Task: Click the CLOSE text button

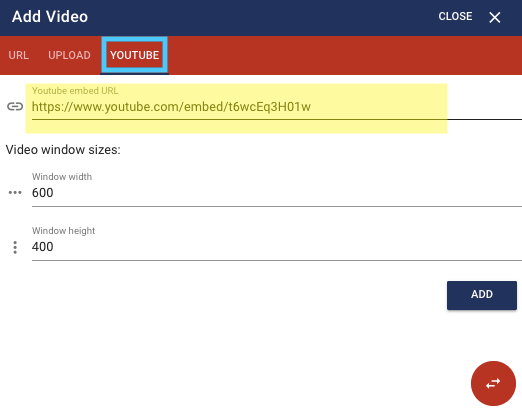Action: (455, 16)
